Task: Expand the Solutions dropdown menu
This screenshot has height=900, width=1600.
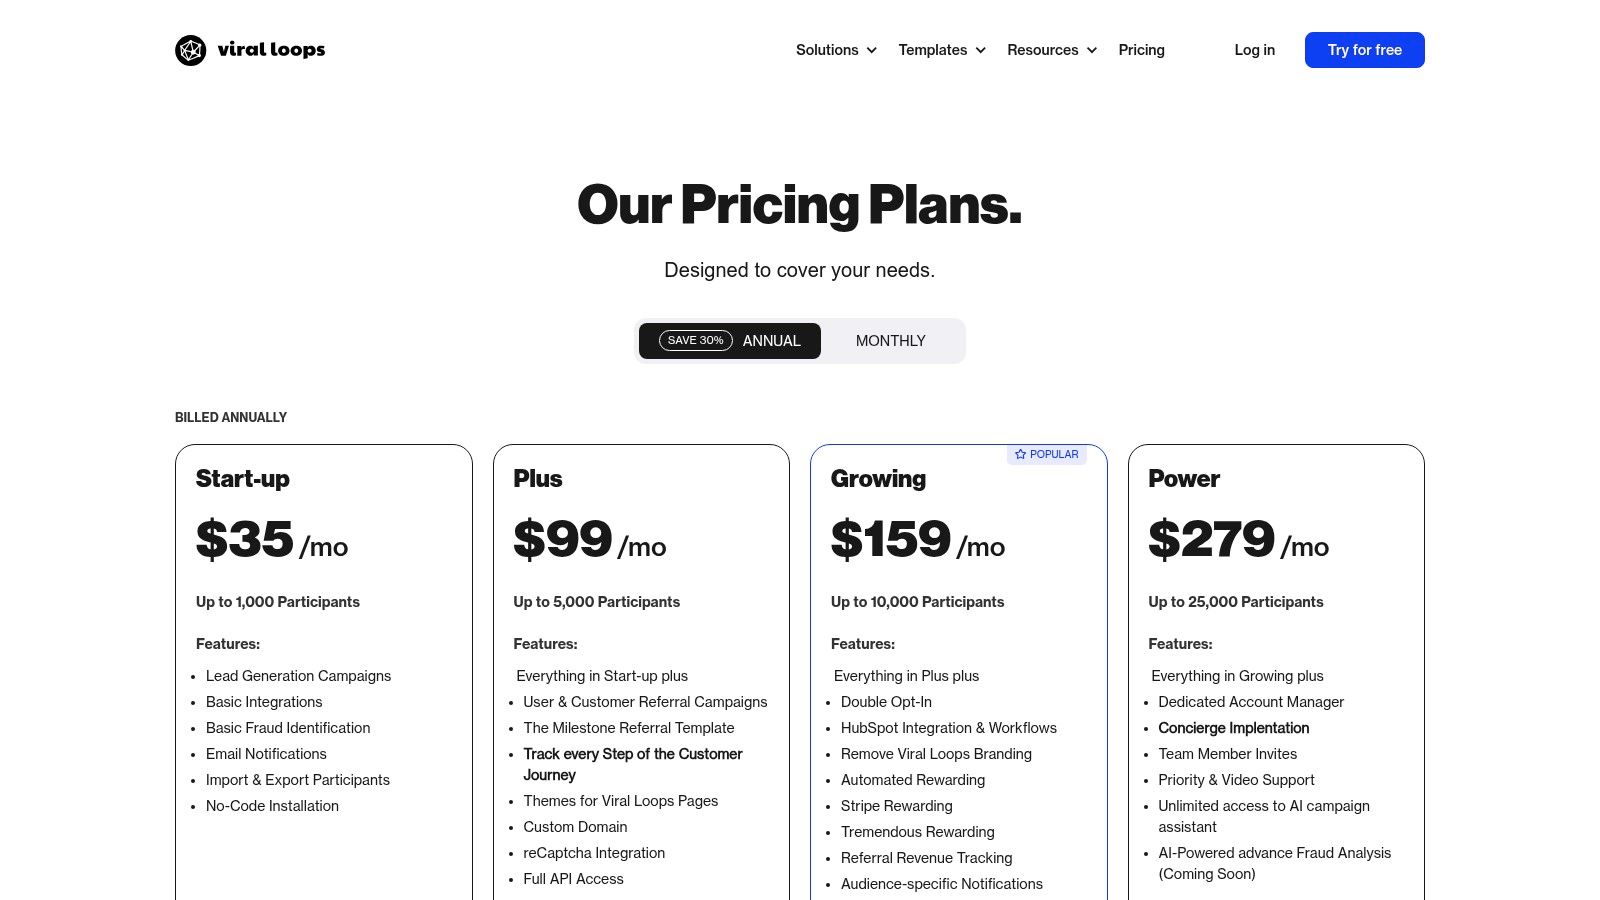Action: [x=827, y=50]
